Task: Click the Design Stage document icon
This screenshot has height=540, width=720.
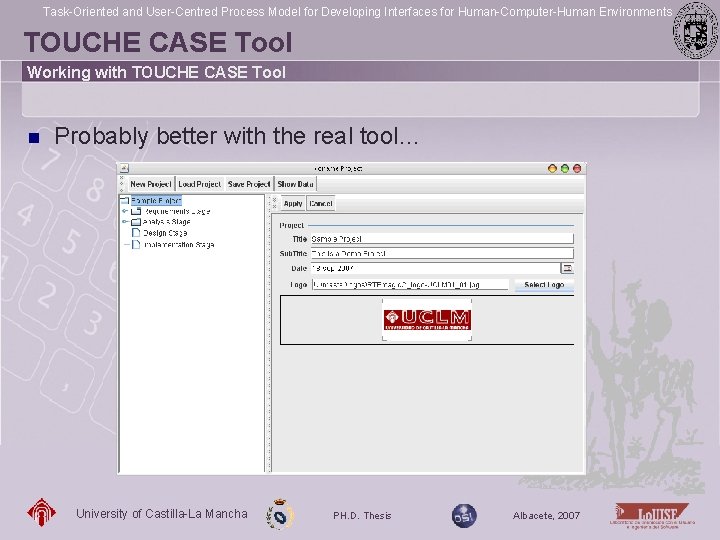Action: (136, 233)
